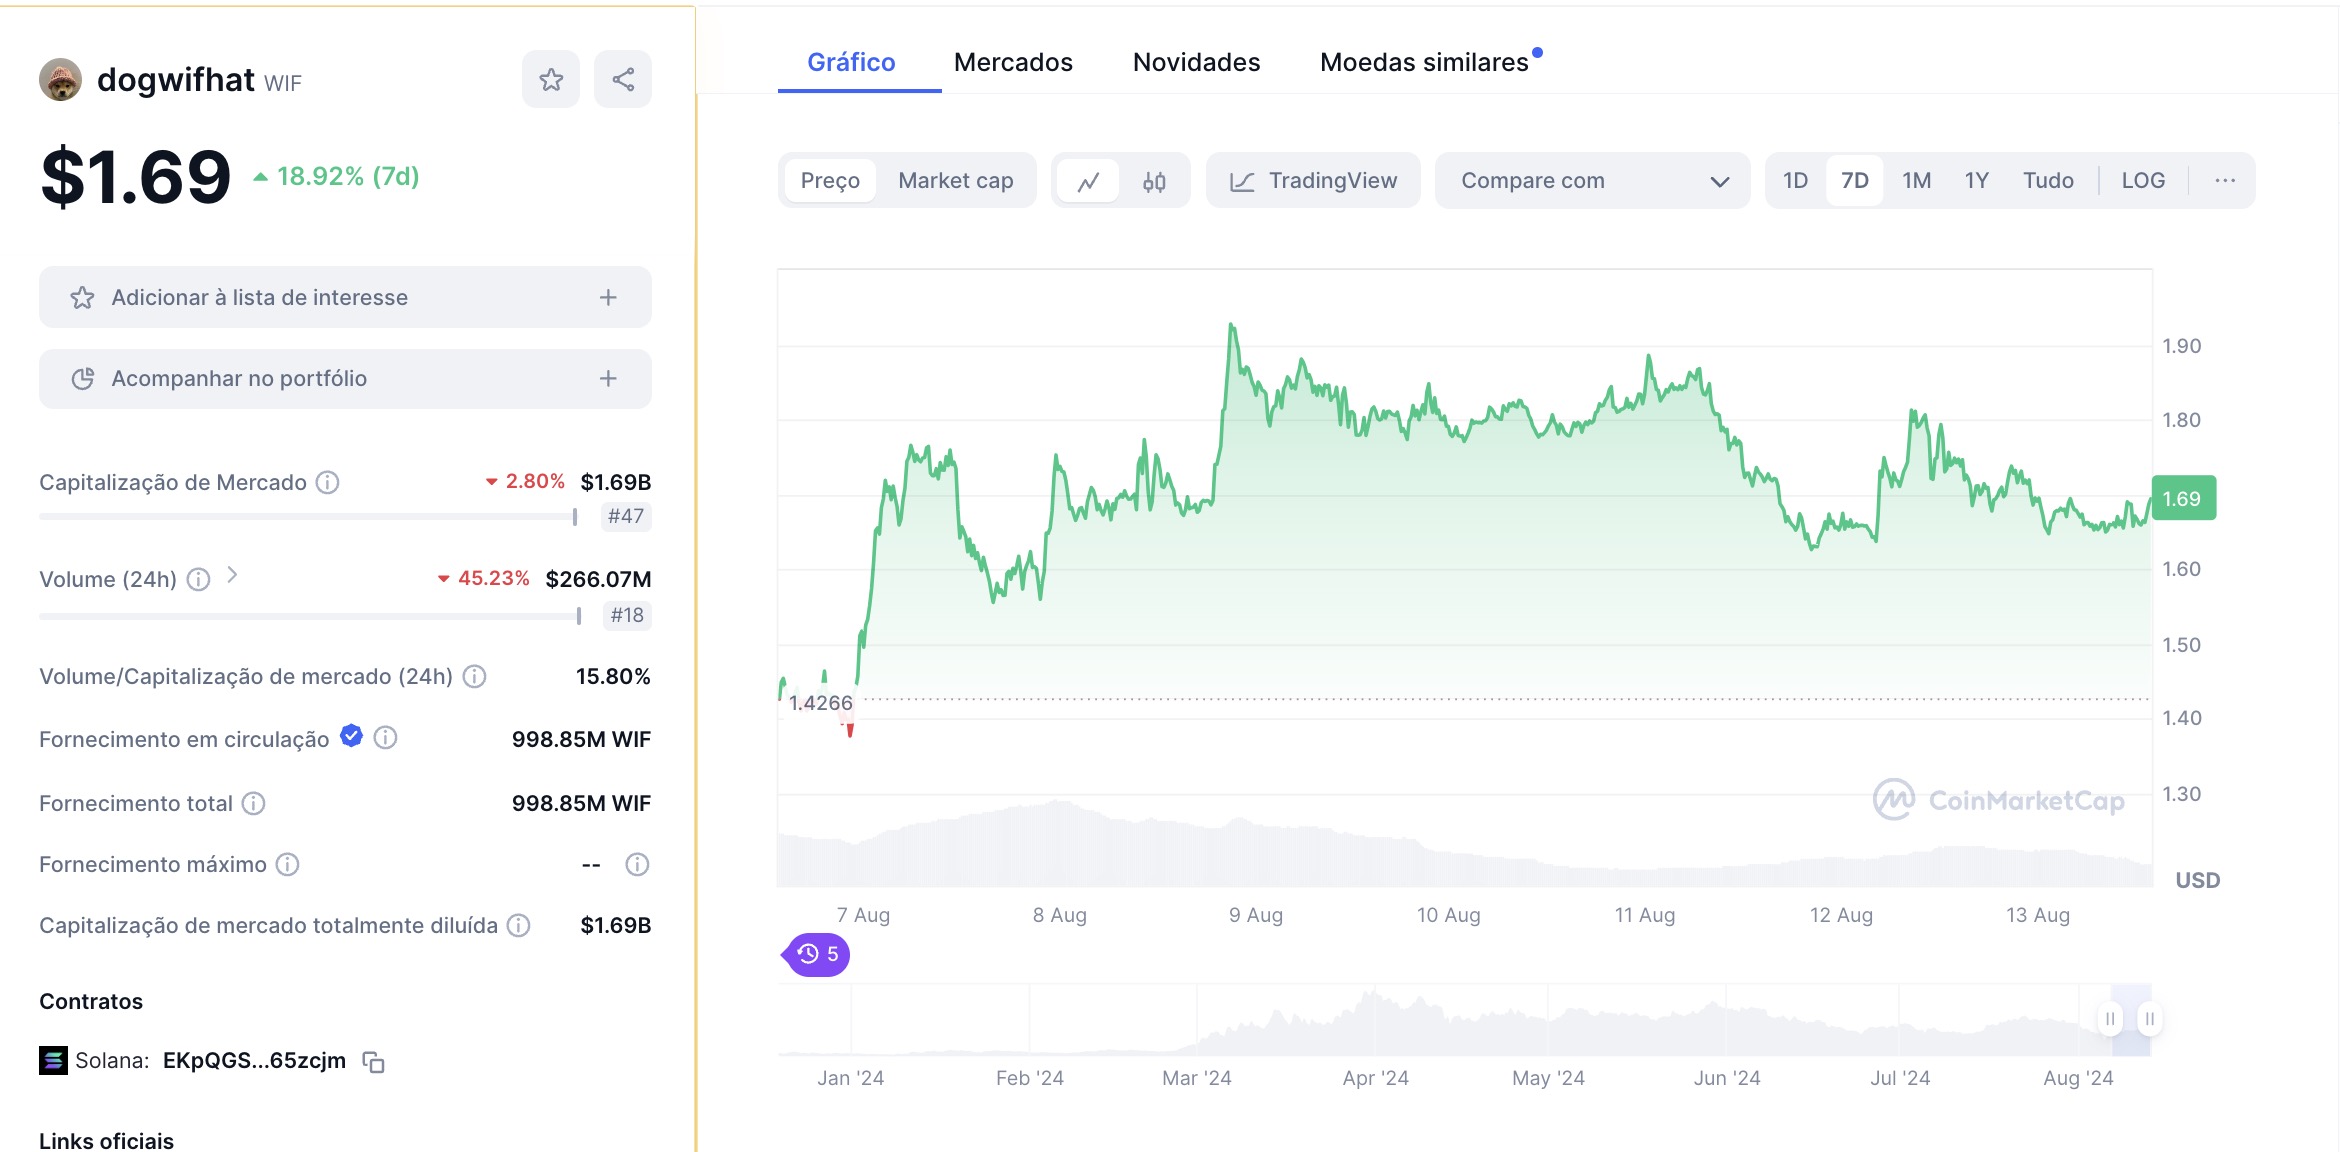Click info icon for Capitalização de mercado totalmente diluída

tap(518, 925)
